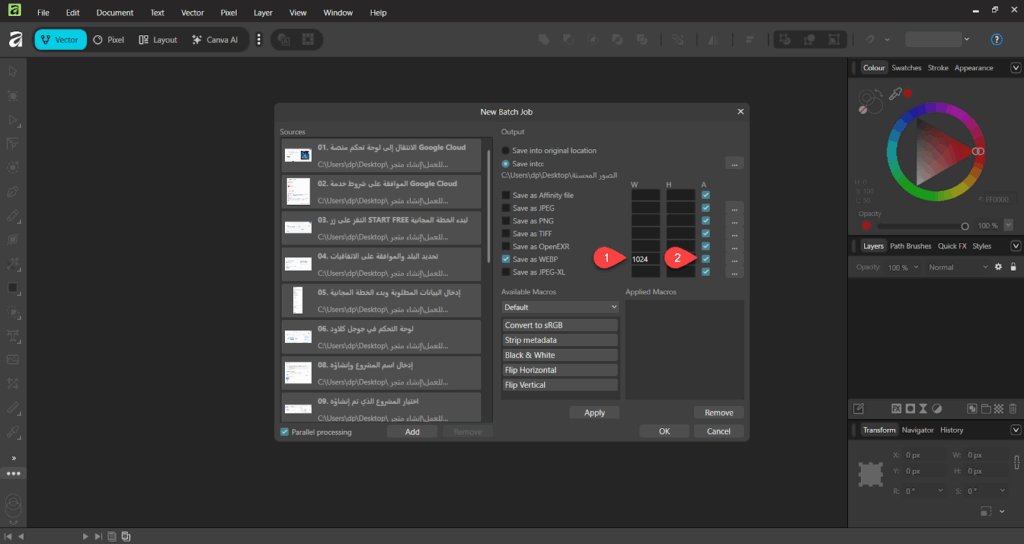The width and height of the screenshot is (1024, 544).
Task: Disable the Parallel processing checkbox
Action: [x=285, y=431]
